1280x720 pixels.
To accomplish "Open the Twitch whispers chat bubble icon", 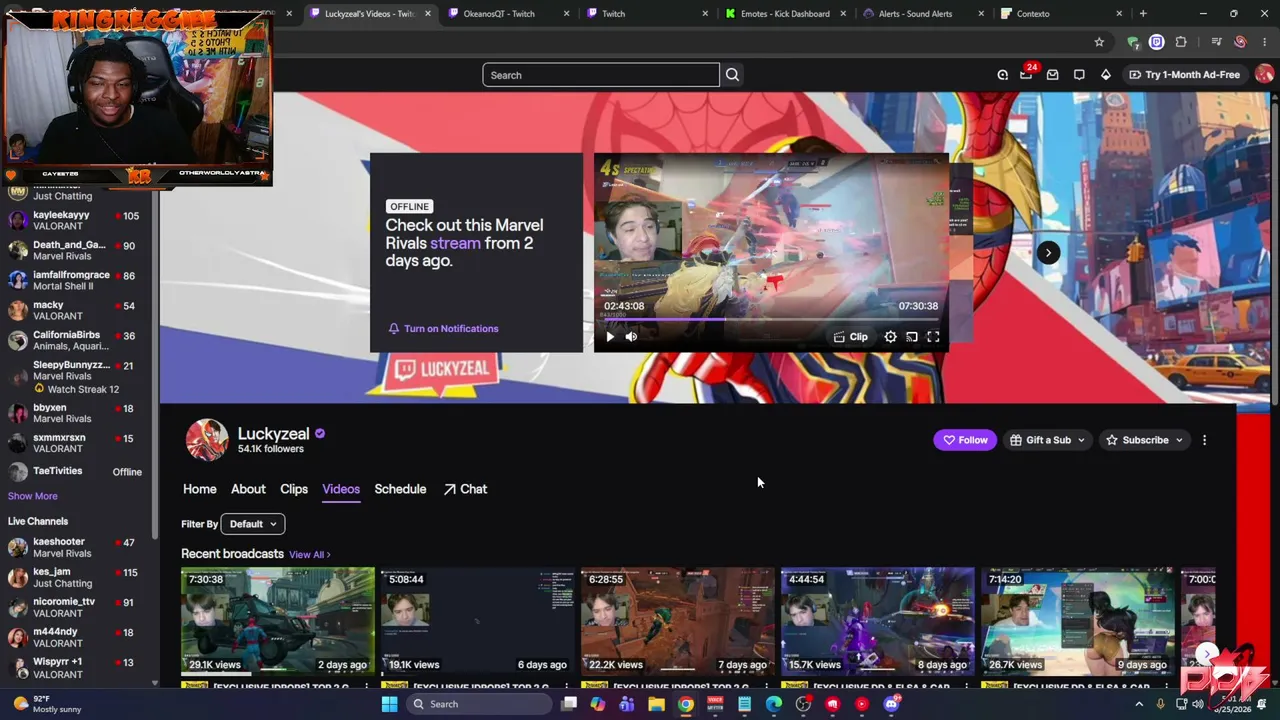I will pyautogui.click(x=1079, y=75).
